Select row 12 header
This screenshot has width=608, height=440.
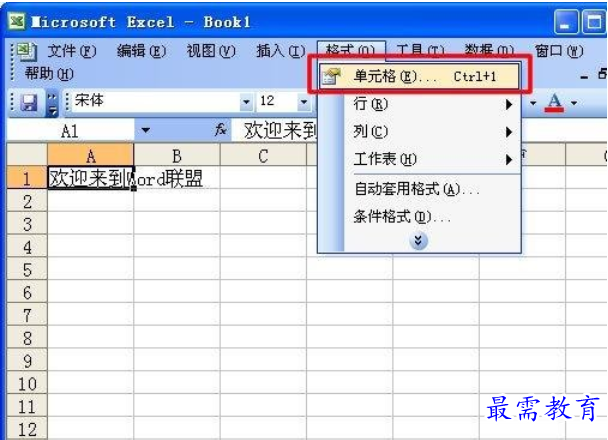point(27,429)
